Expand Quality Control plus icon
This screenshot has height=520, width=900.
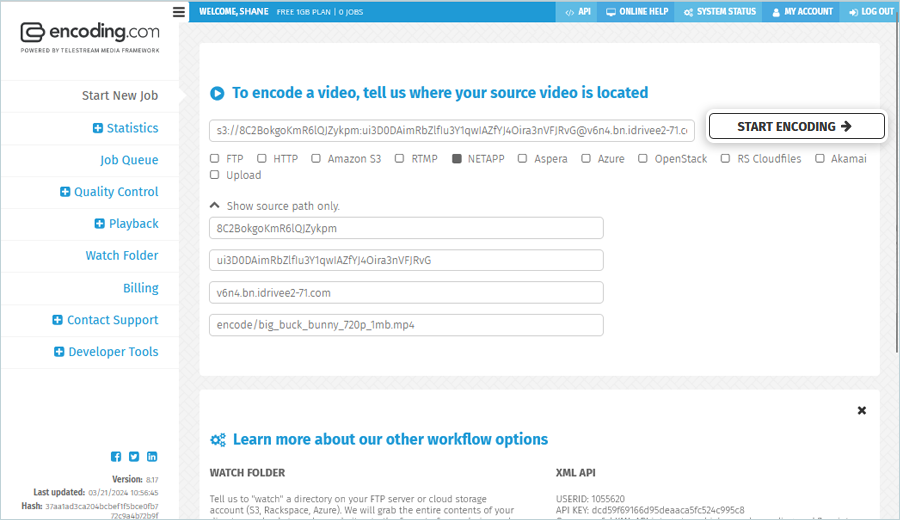pos(65,192)
